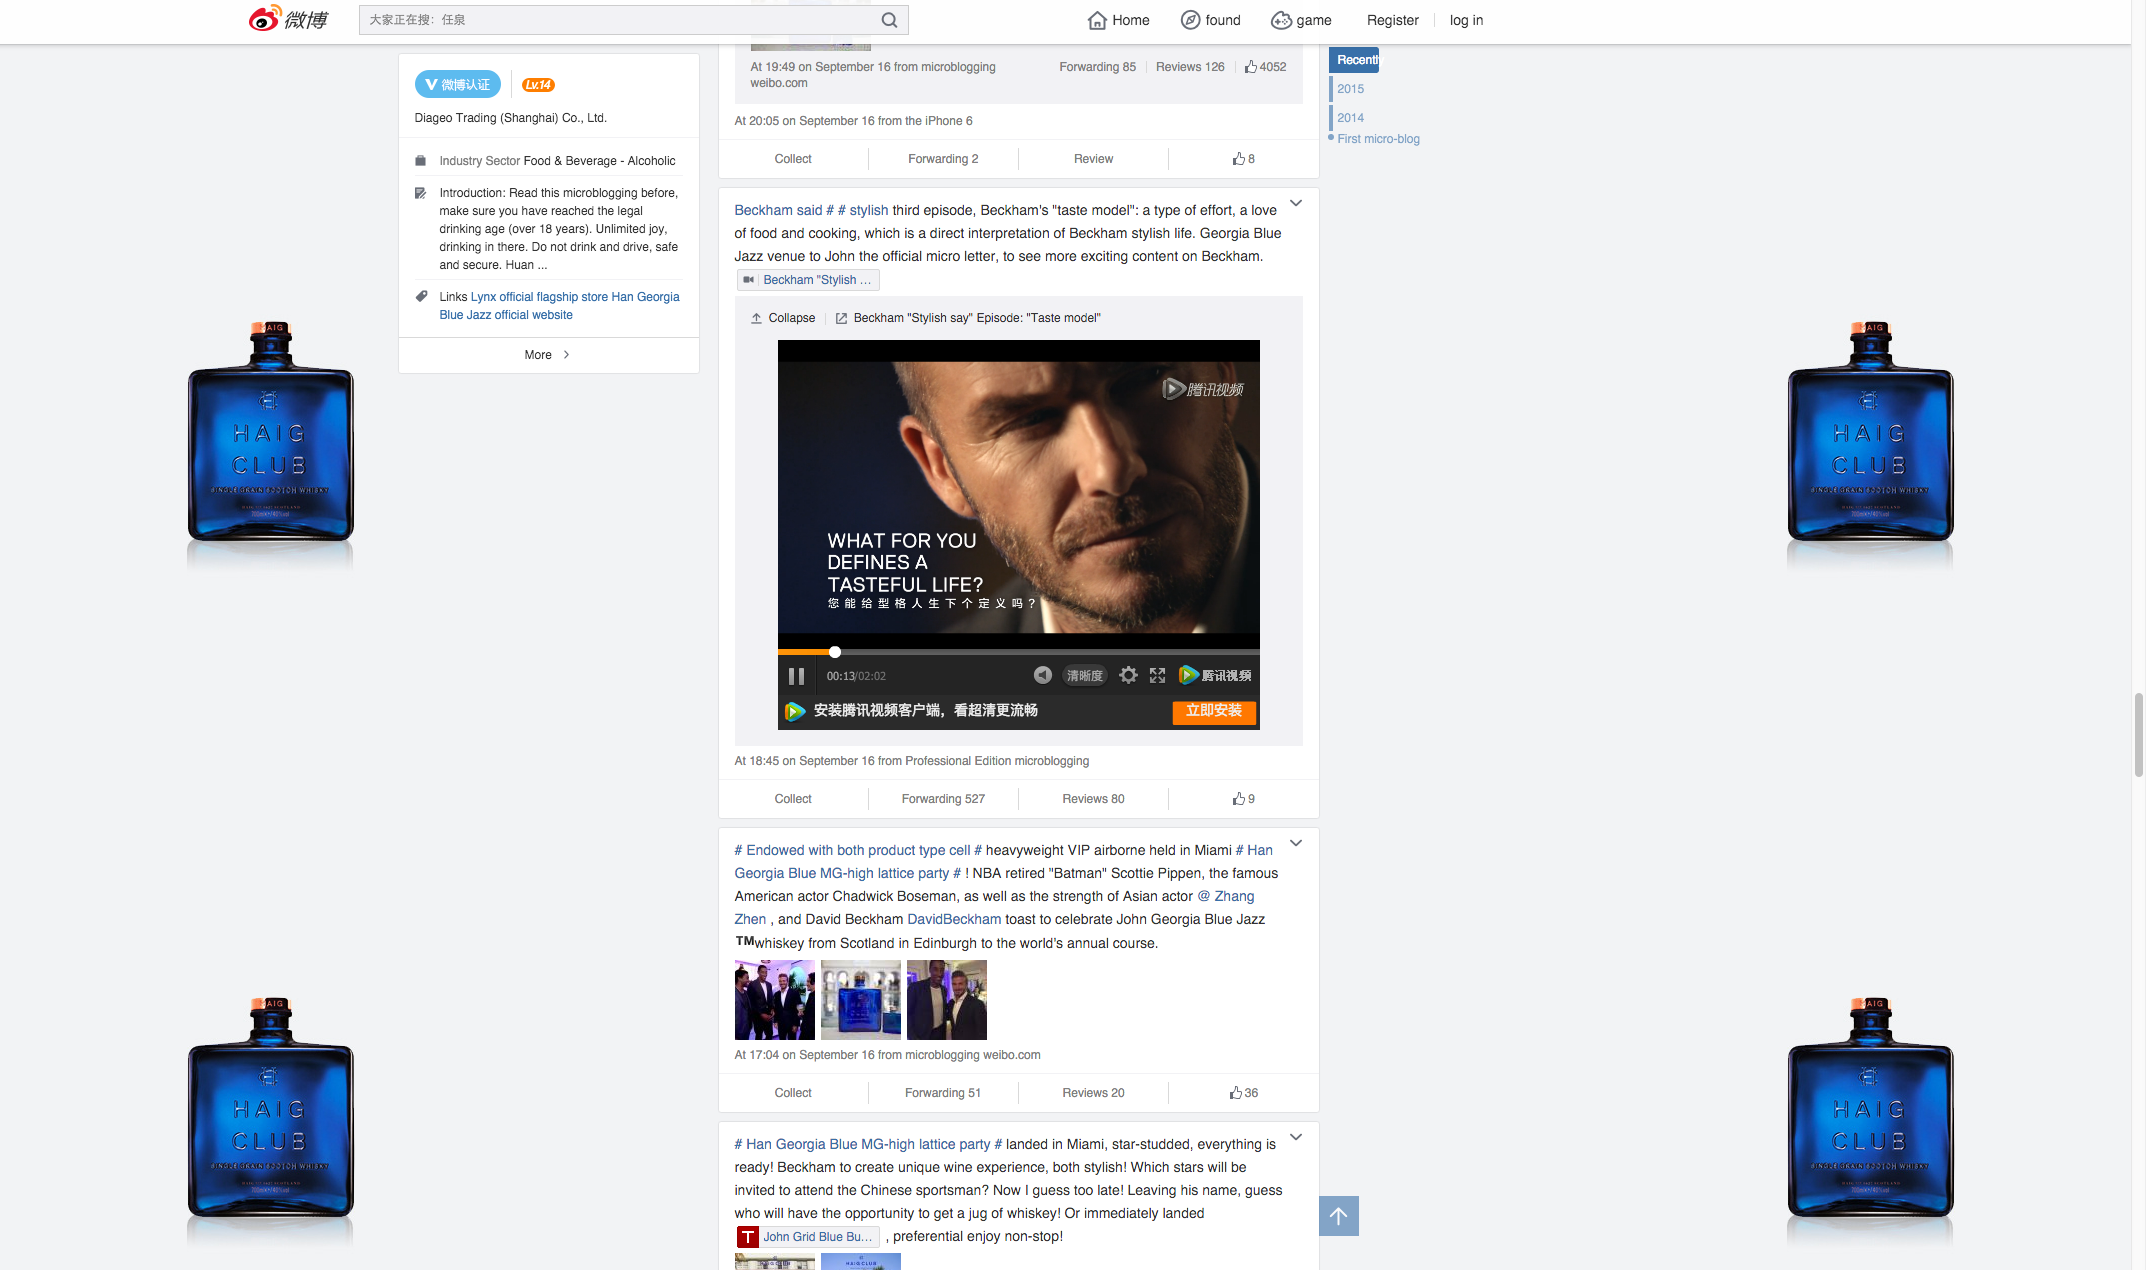Like the iPhone 6 post with 8 likes
This screenshot has width=2146, height=1270.
1243,159
